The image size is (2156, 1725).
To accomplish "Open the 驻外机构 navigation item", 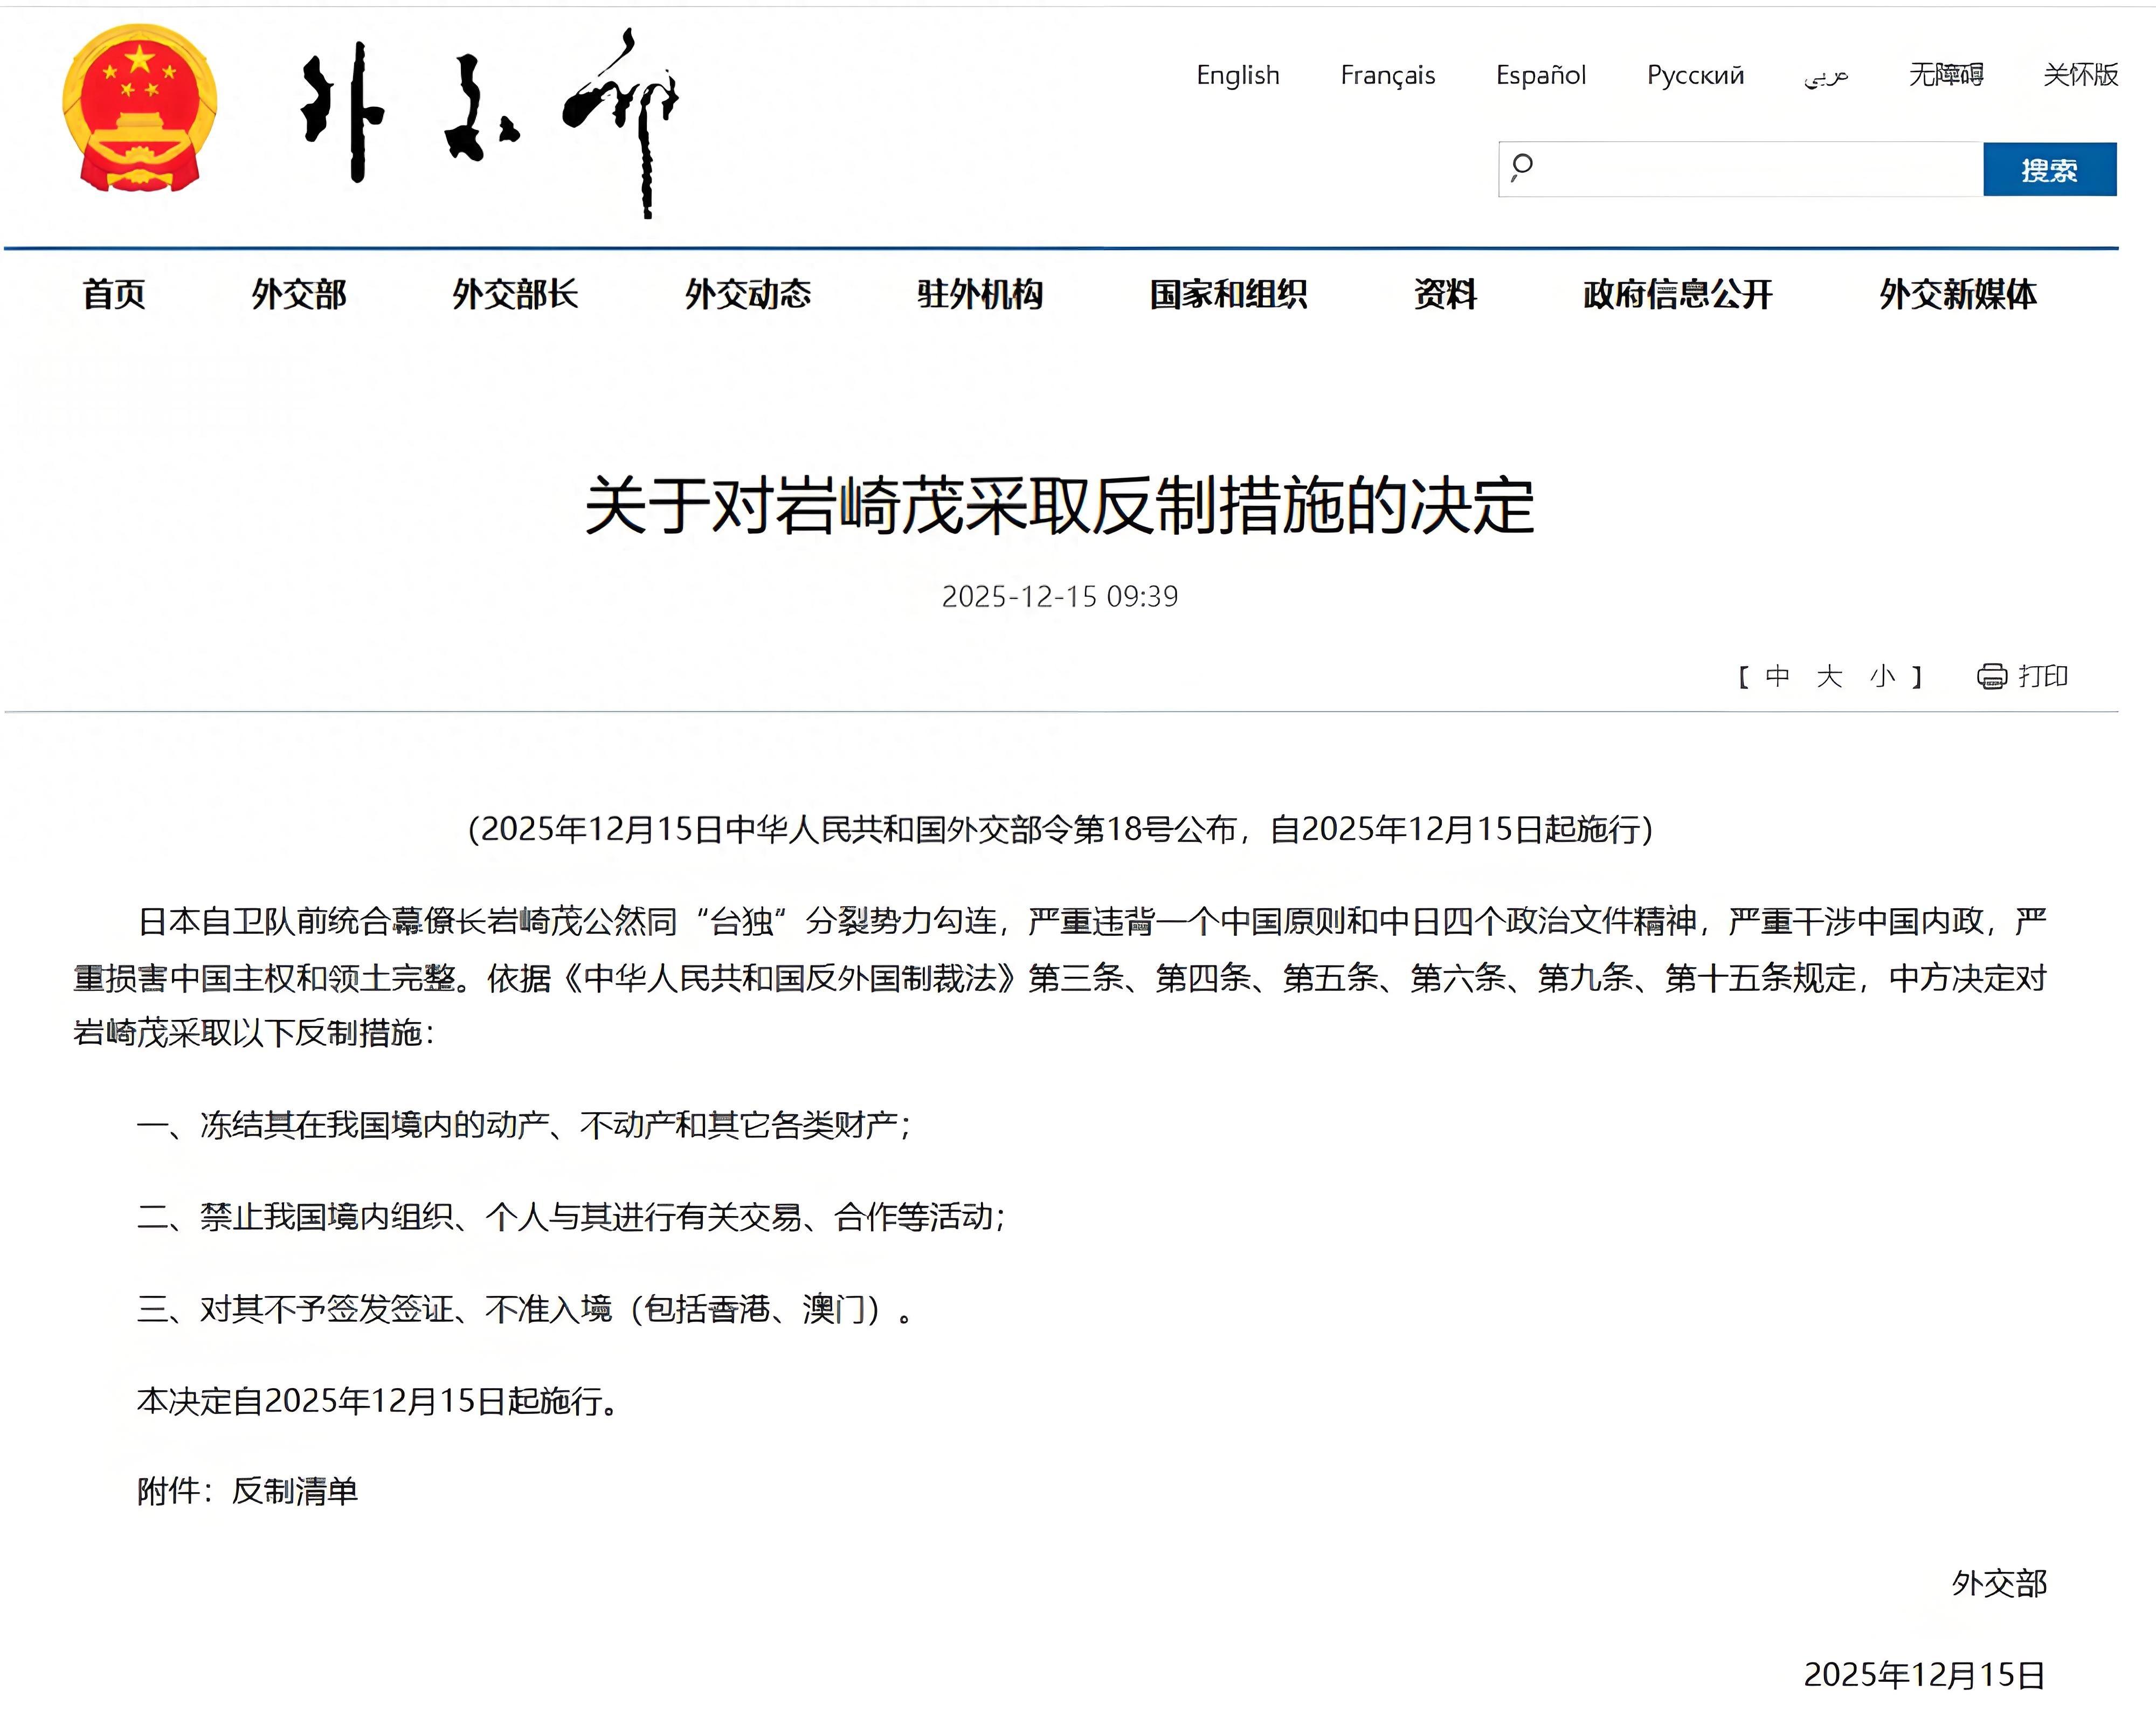I will (x=980, y=294).
